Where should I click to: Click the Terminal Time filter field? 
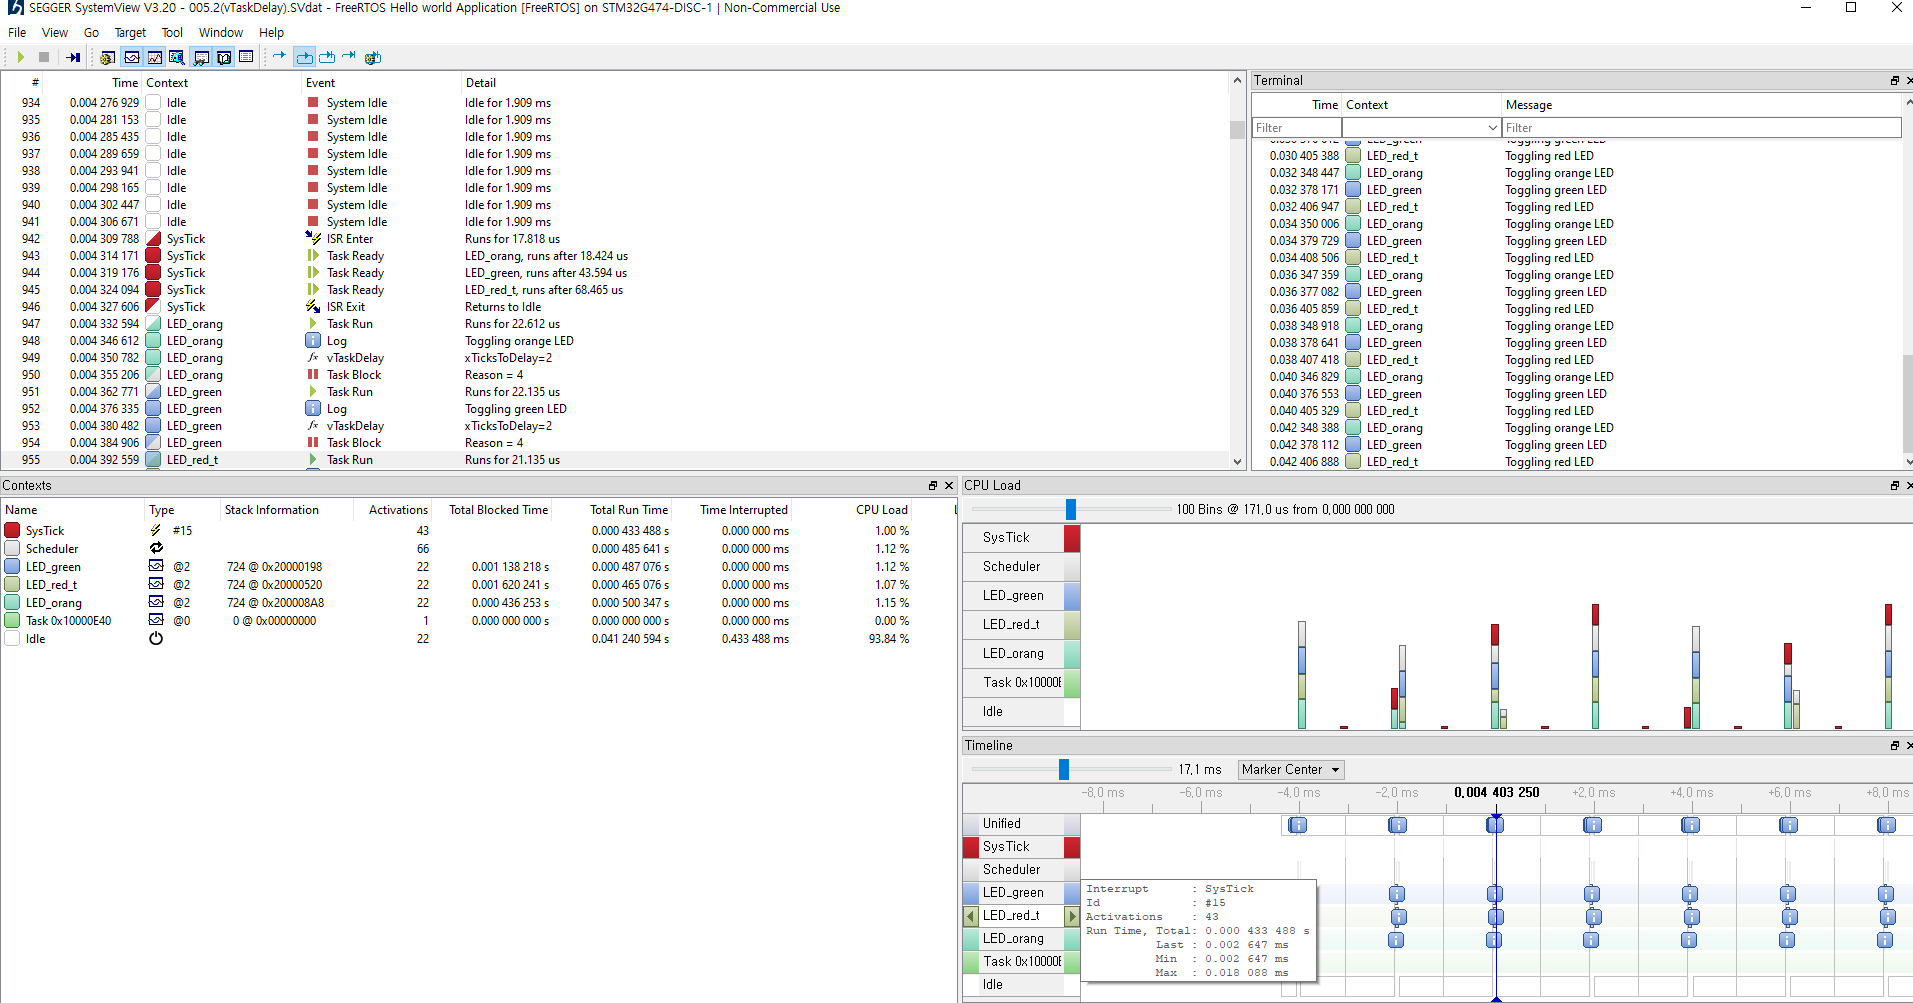pos(1295,128)
